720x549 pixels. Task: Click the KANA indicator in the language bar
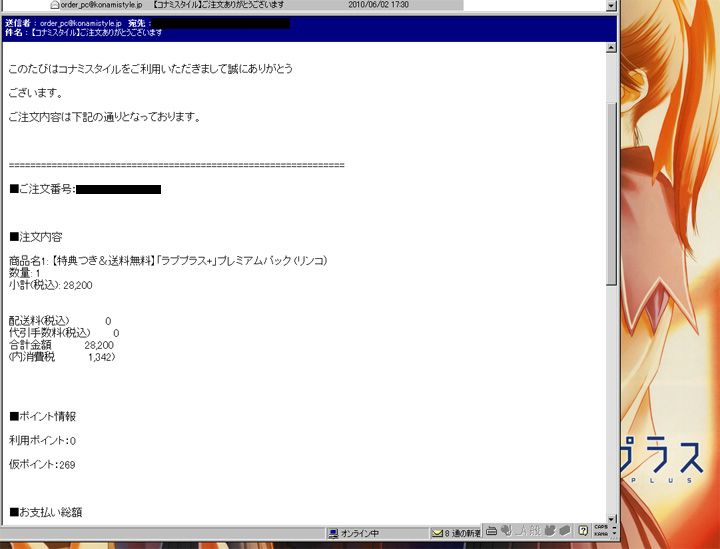[x=601, y=534]
